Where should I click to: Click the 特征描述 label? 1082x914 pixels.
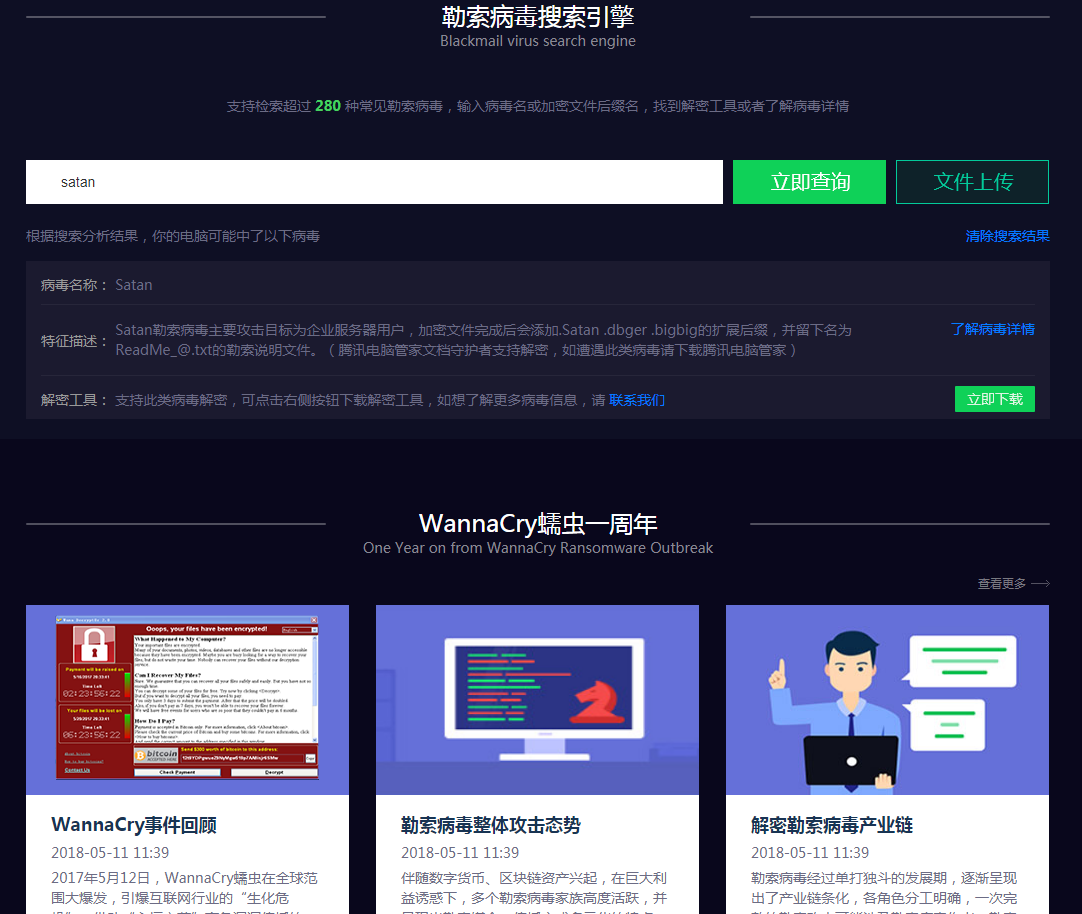pos(74,341)
